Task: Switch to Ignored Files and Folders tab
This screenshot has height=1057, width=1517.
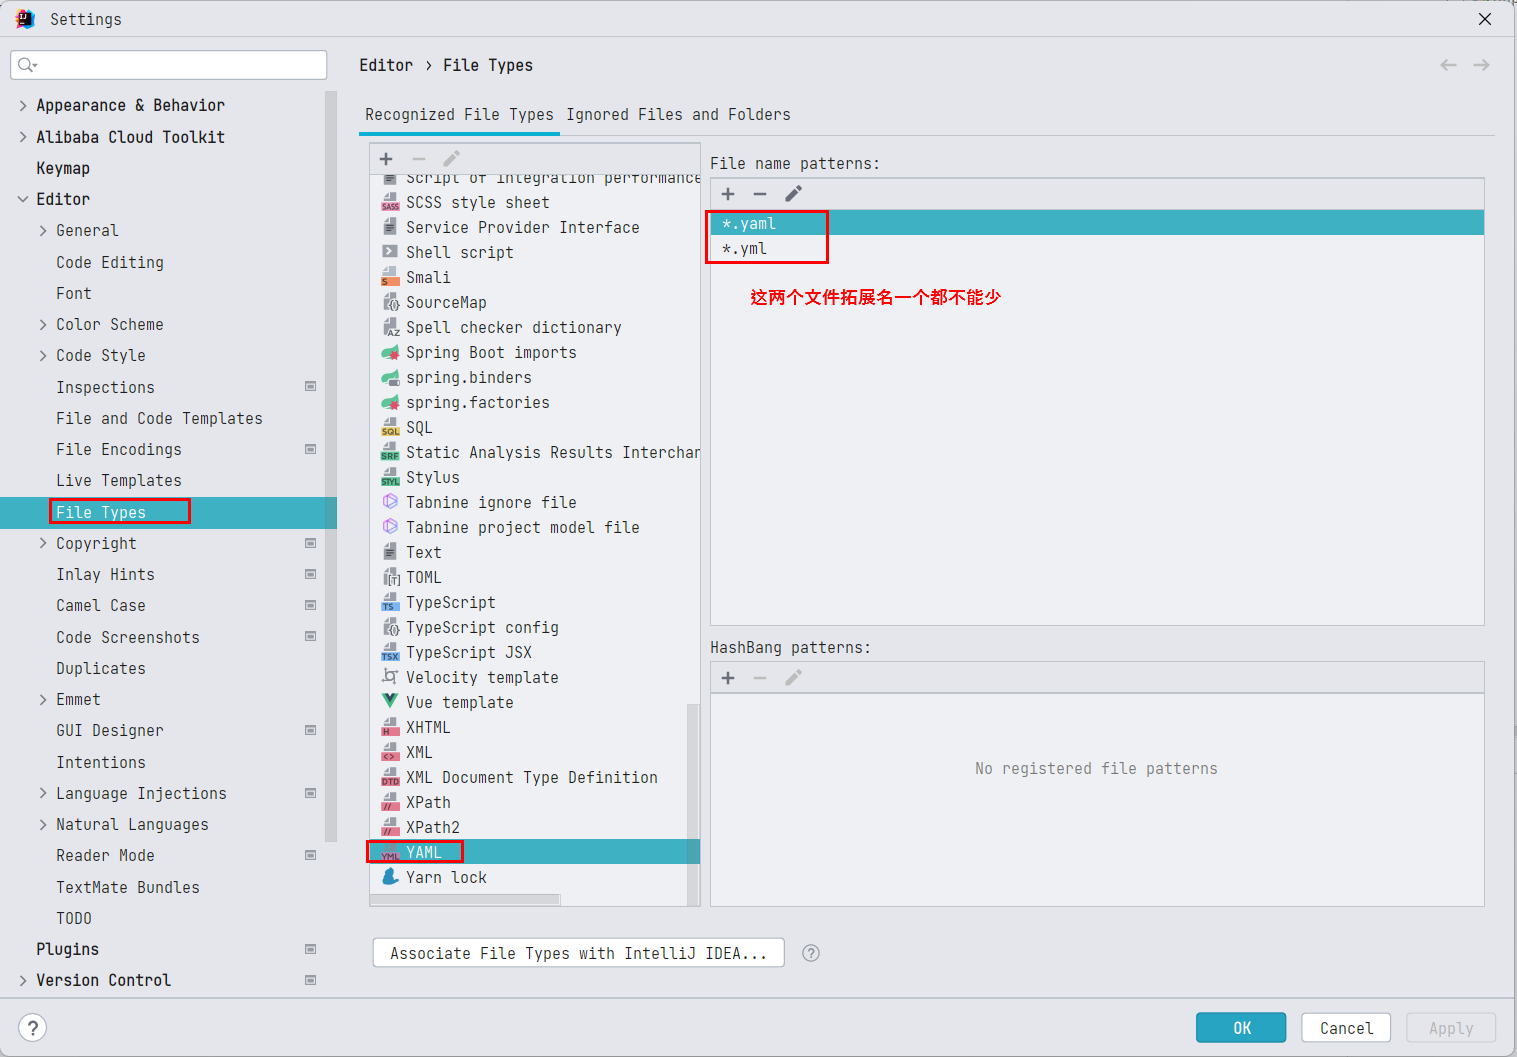Action: click(678, 115)
